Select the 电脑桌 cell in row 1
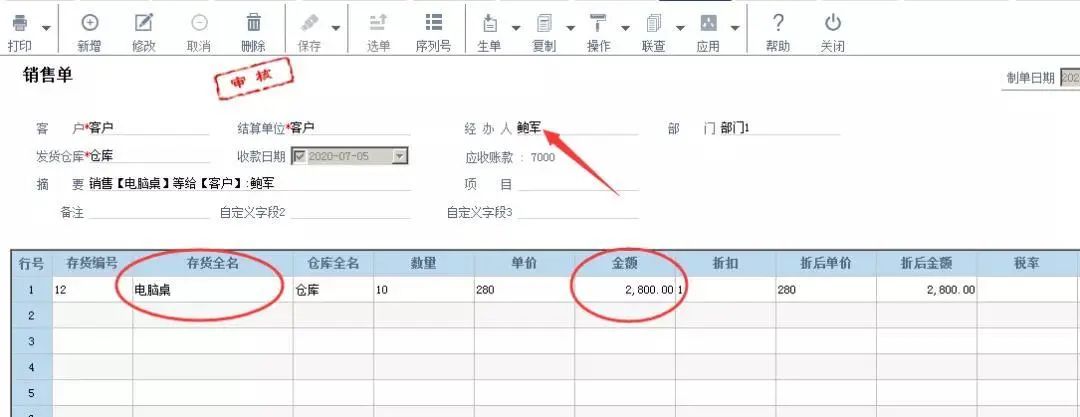This screenshot has width=1080, height=417. pyautogui.click(x=213, y=289)
